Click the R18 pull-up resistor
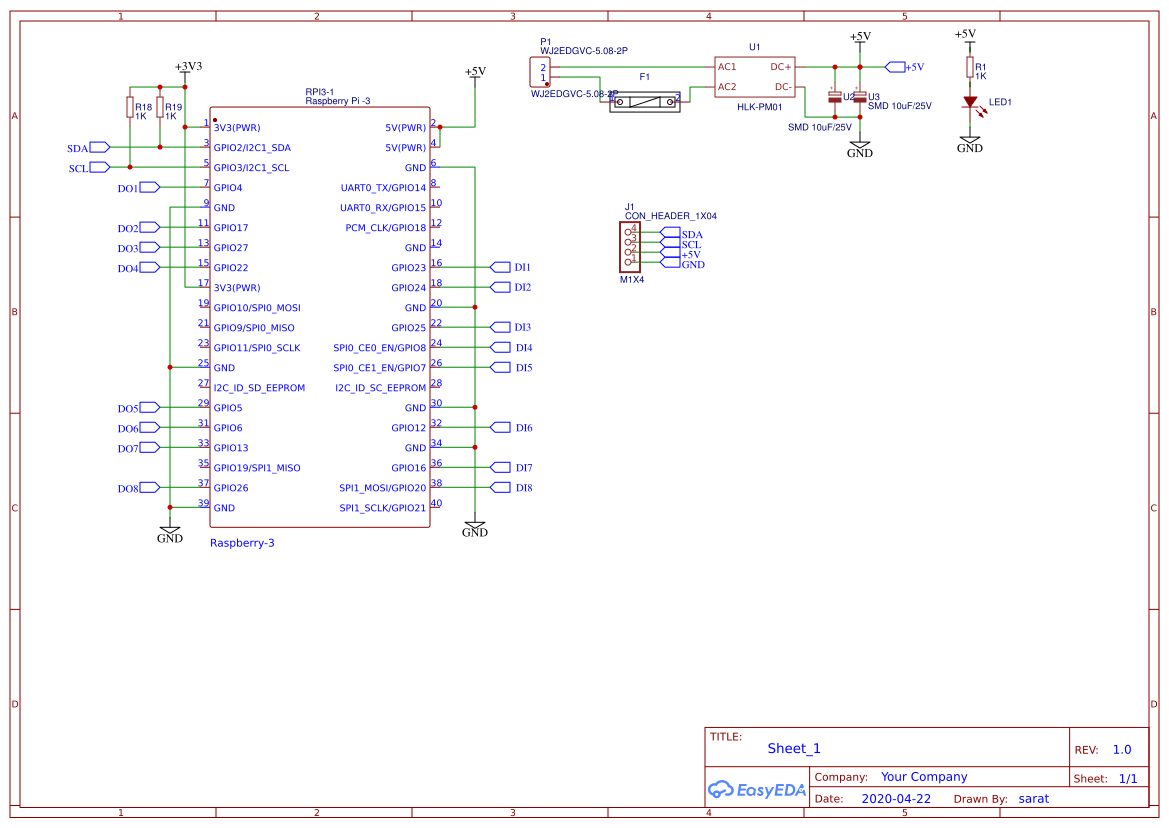 [130, 108]
